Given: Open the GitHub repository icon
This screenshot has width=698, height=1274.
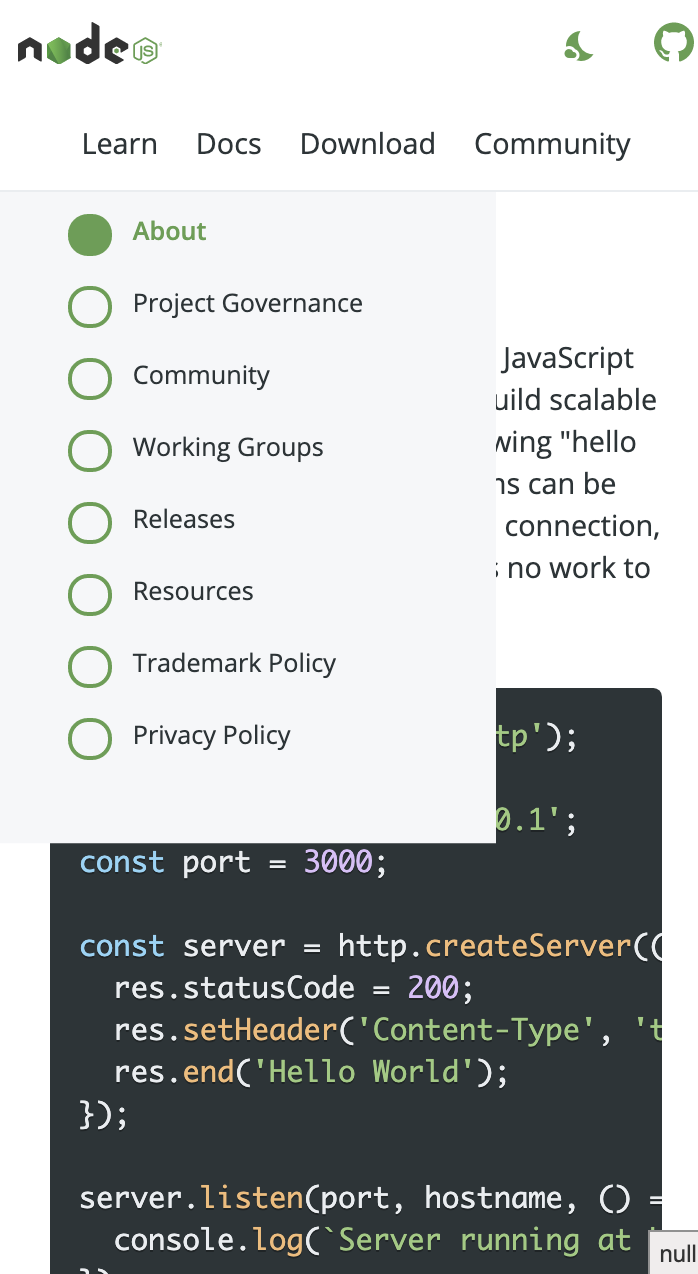Looking at the screenshot, I should tap(673, 43).
